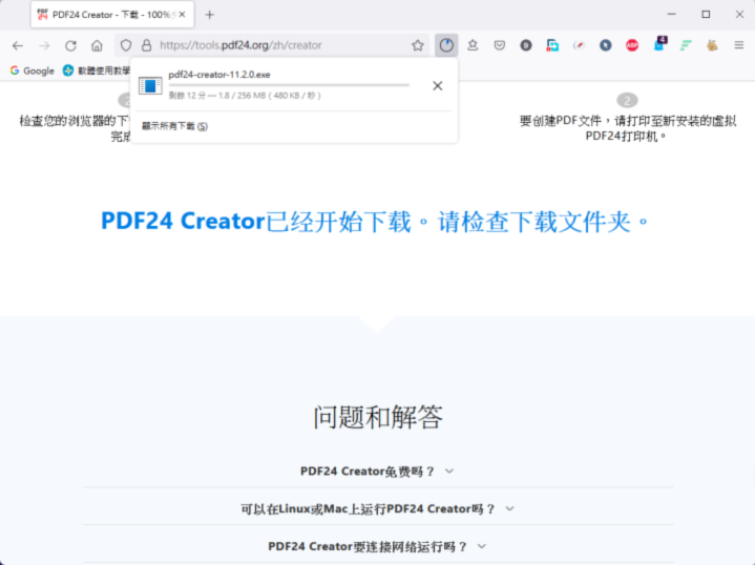Viewport: 755px width, 567px height.
Task: Expand the Linux或Mac question
Action: [x=377, y=509]
